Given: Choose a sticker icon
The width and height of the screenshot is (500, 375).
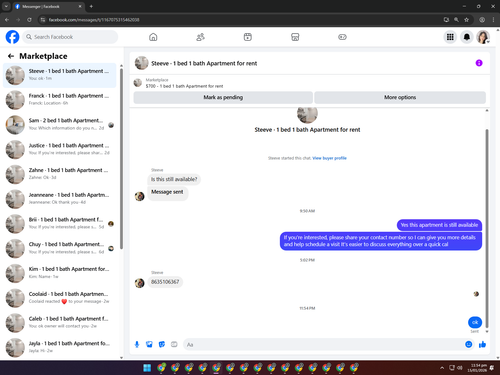Looking at the screenshot, I should [x=162, y=344].
